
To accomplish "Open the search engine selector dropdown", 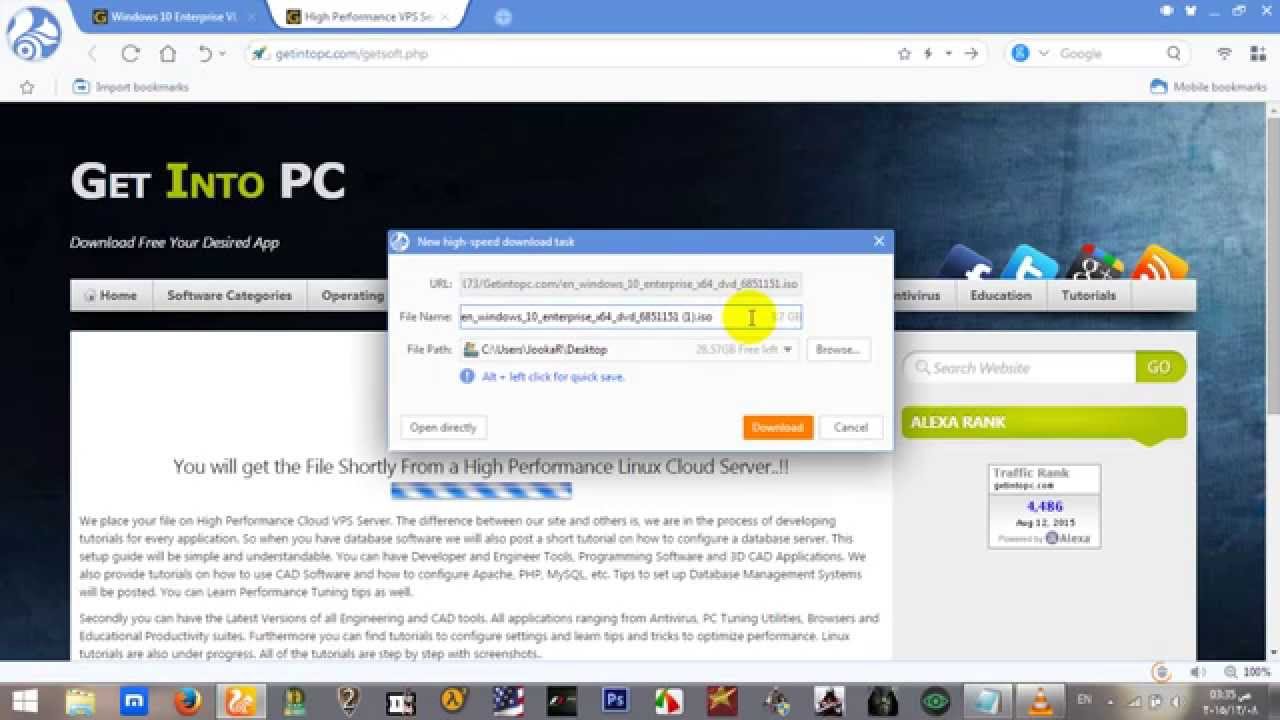I will coord(1044,54).
